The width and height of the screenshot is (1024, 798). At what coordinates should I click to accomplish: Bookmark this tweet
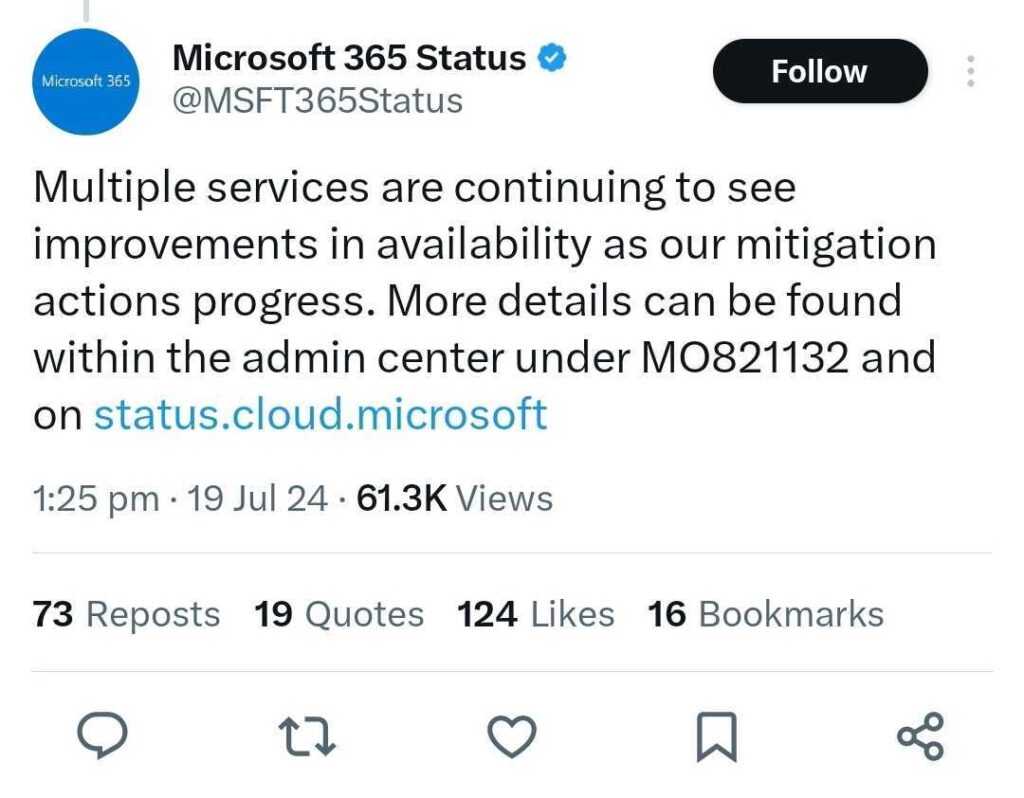716,737
